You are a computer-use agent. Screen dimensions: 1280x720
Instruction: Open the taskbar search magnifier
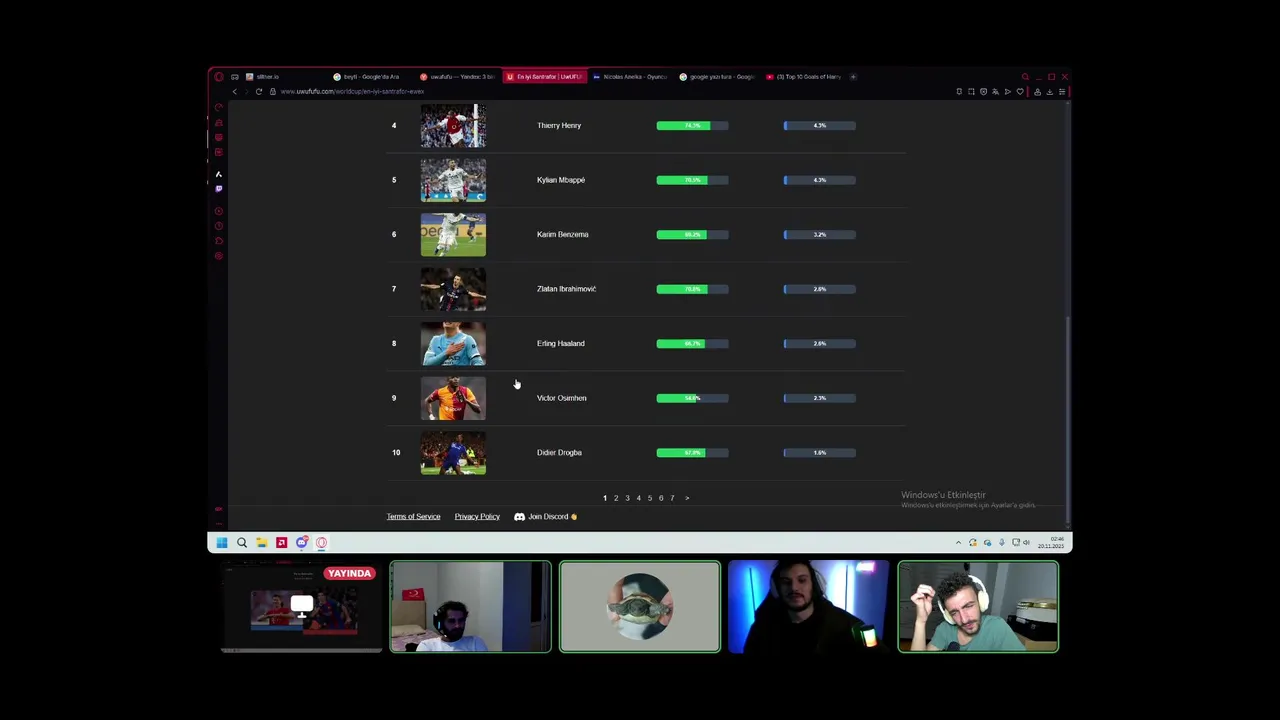[242, 542]
